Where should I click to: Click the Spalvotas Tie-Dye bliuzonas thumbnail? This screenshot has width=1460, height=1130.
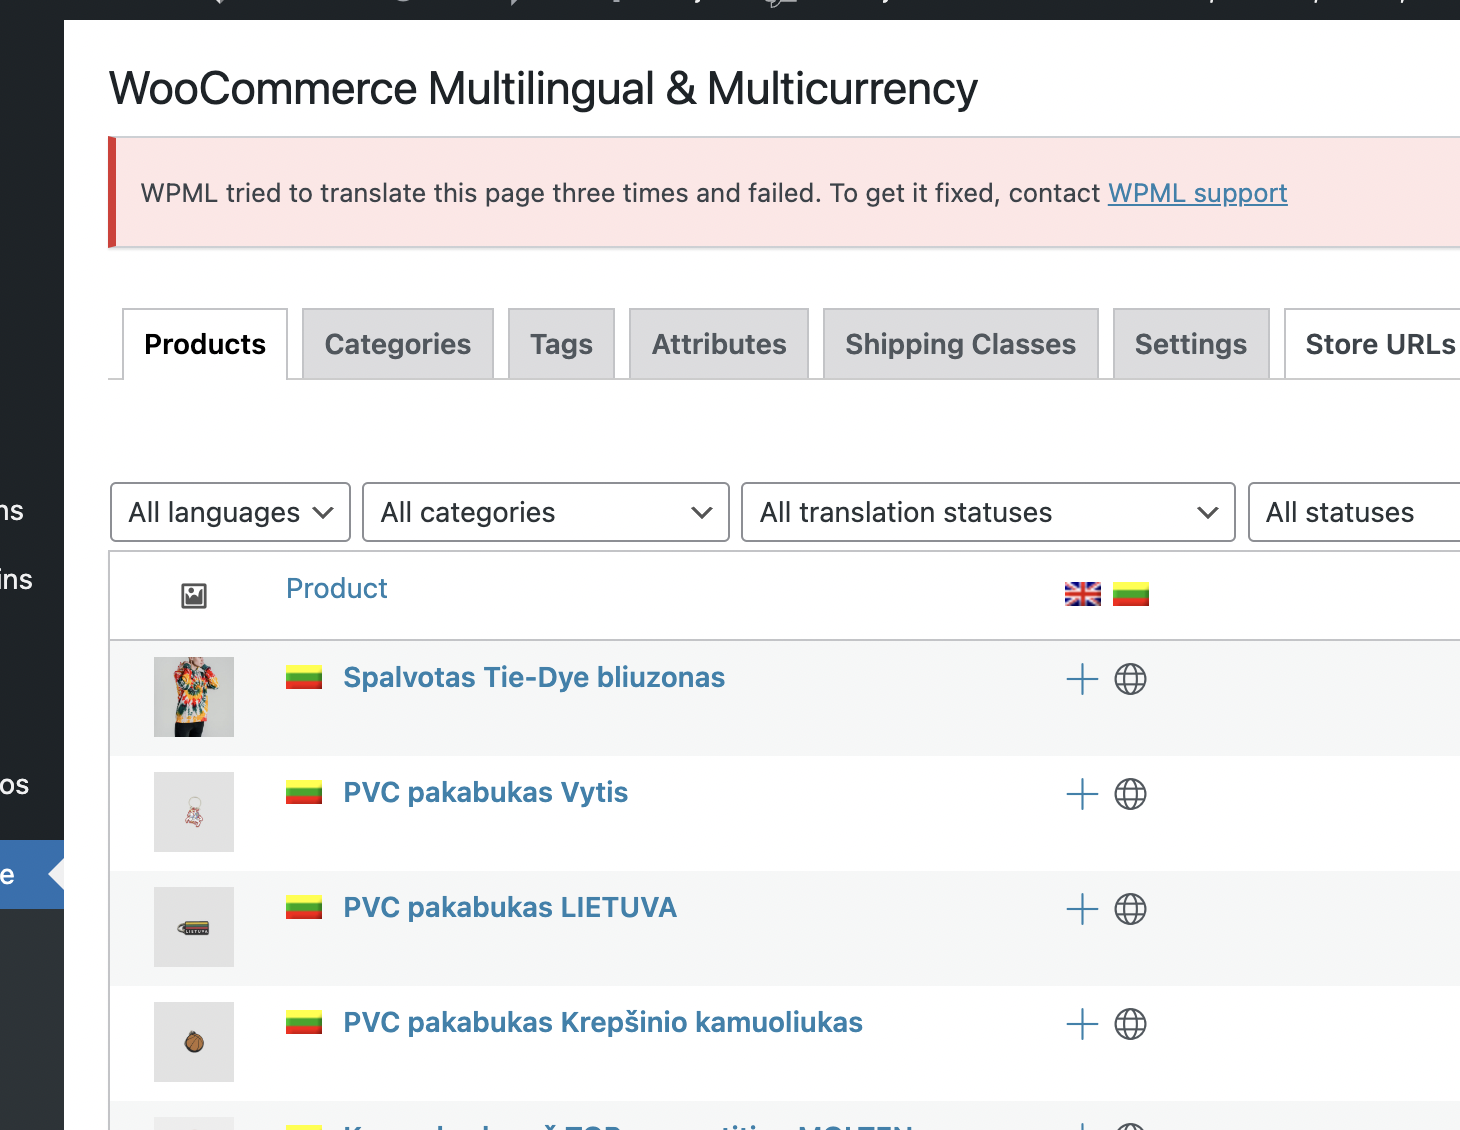194,697
